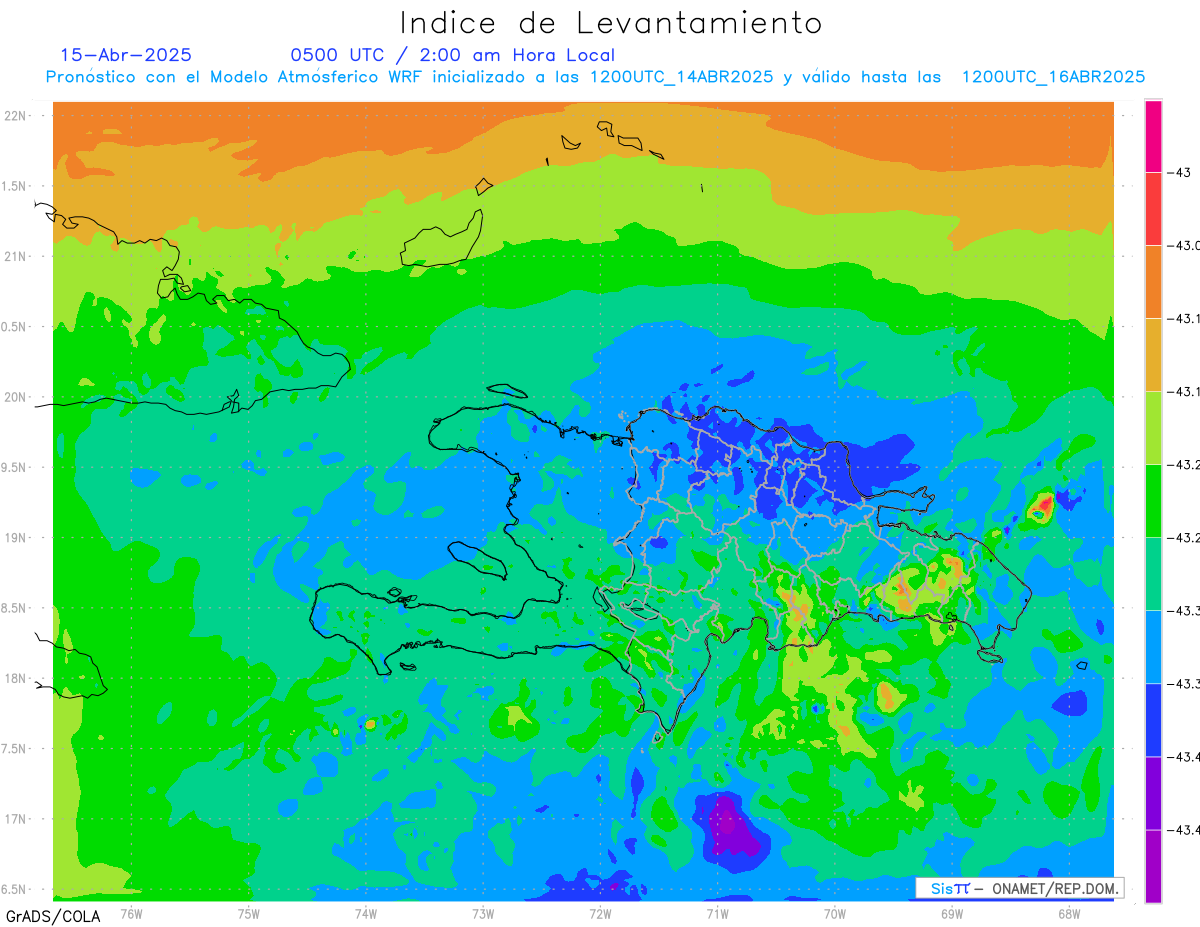The image size is (1200, 927).
Task: Pick the bright green color bar segment
Action: click(1153, 501)
